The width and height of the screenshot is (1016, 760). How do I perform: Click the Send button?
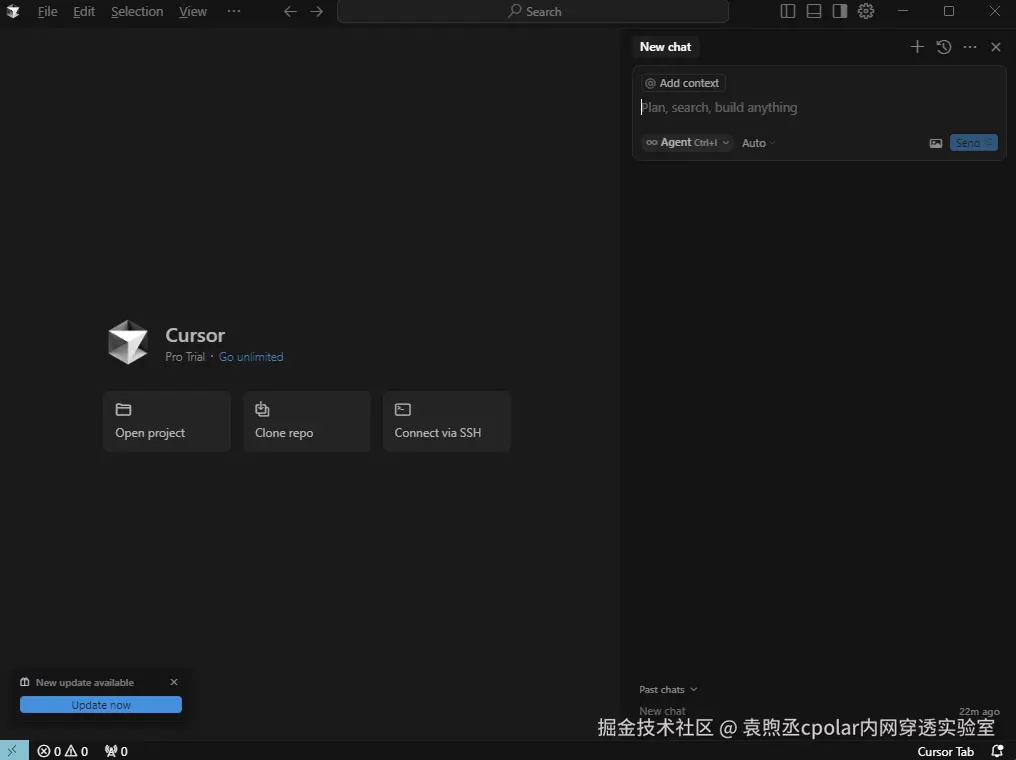973,143
